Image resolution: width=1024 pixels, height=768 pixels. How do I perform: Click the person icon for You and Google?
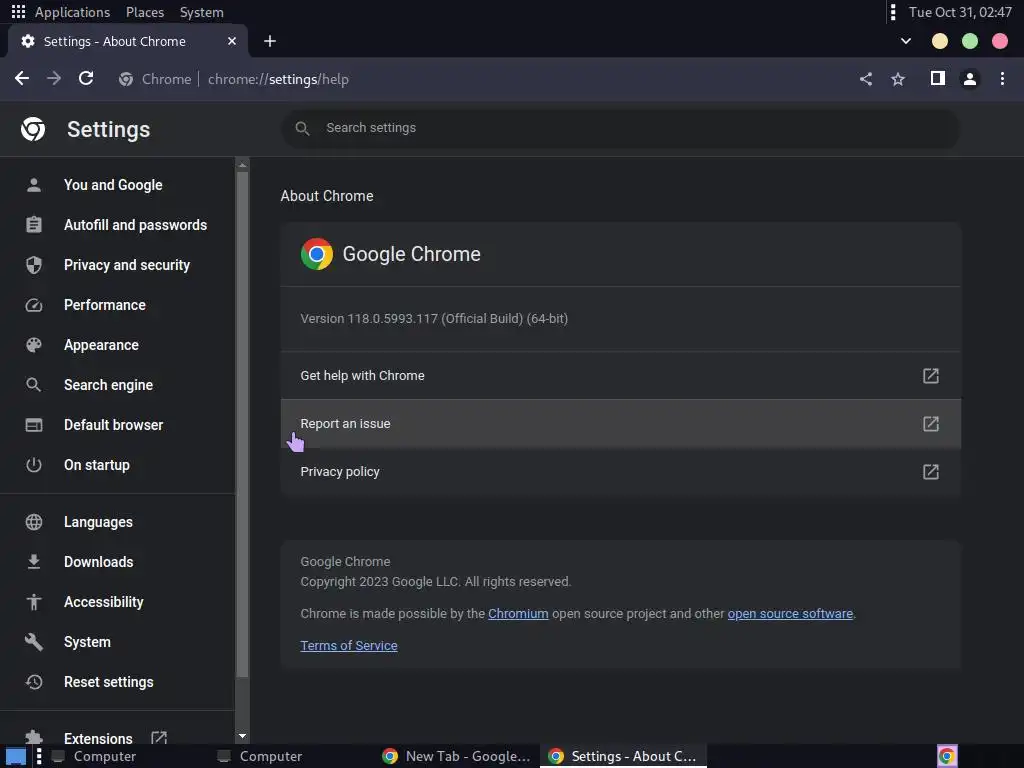click(34, 185)
